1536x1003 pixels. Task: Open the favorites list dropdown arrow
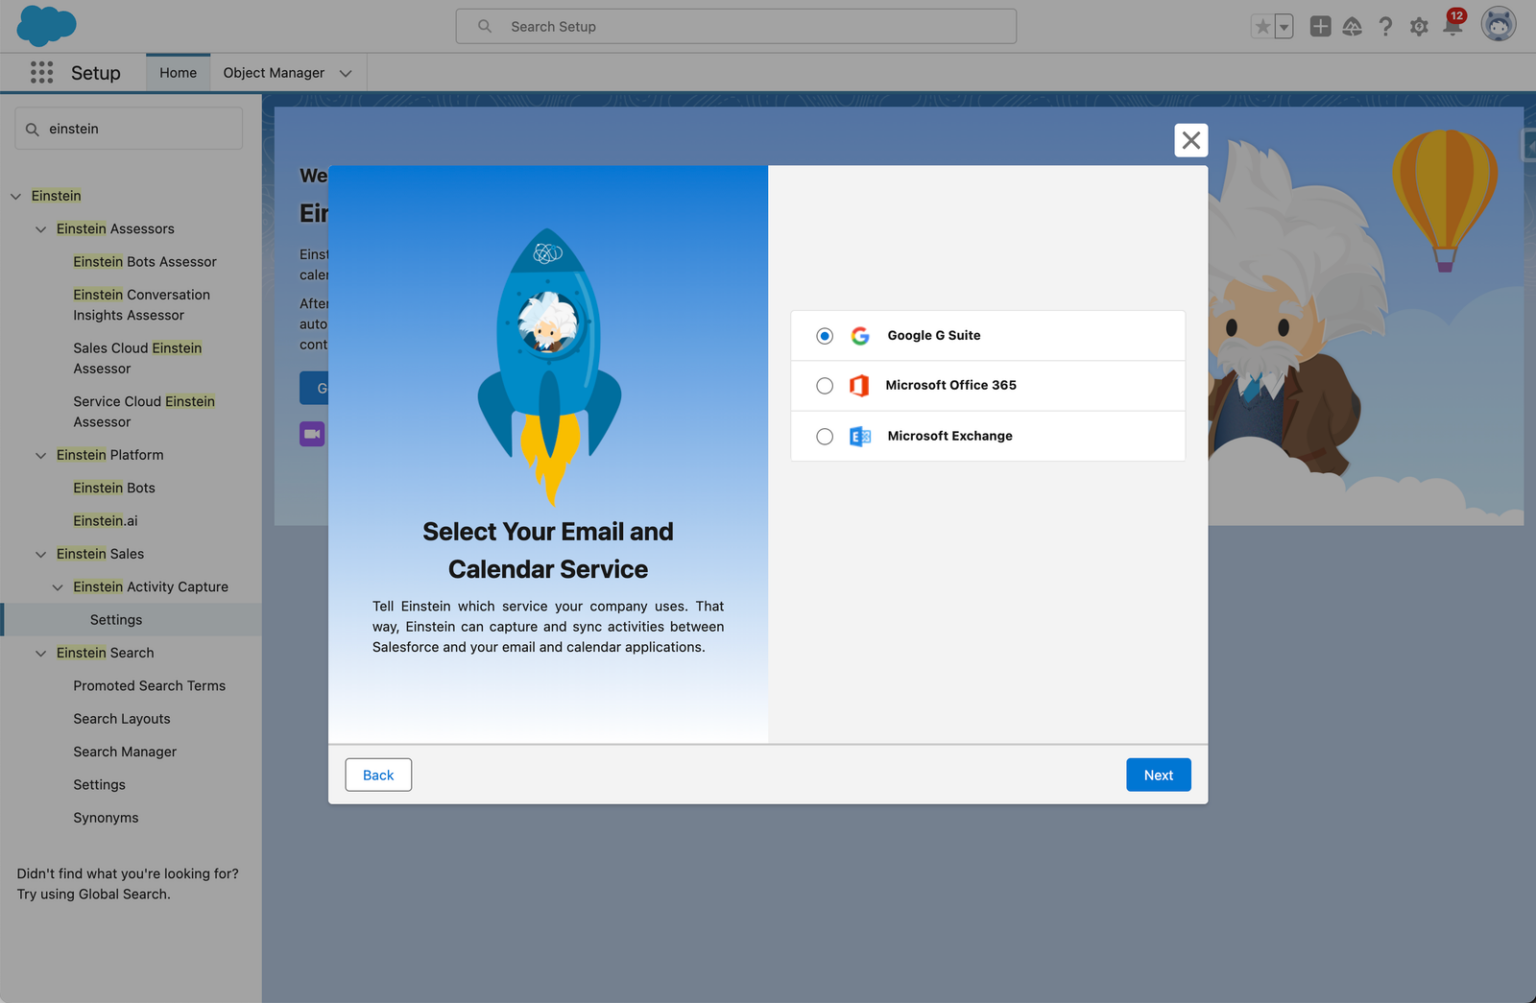(1283, 26)
